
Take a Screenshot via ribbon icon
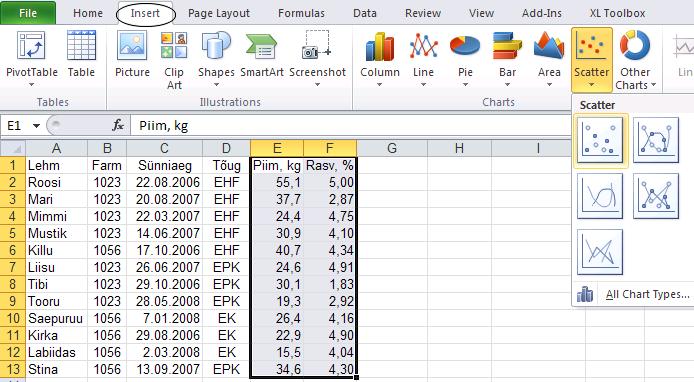click(x=317, y=45)
